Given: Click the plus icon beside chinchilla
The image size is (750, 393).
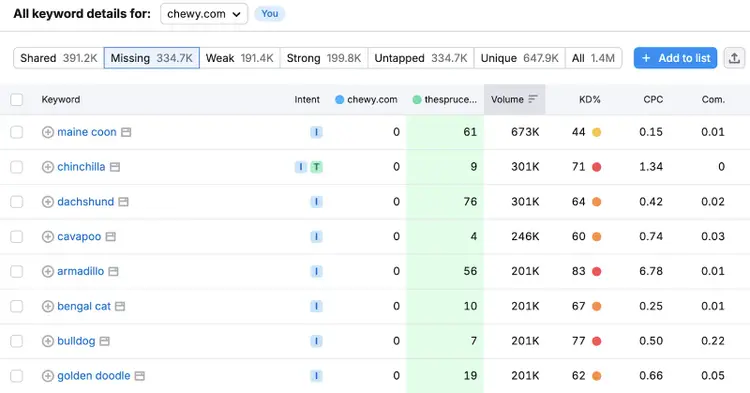Looking at the screenshot, I should coord(47,167).
